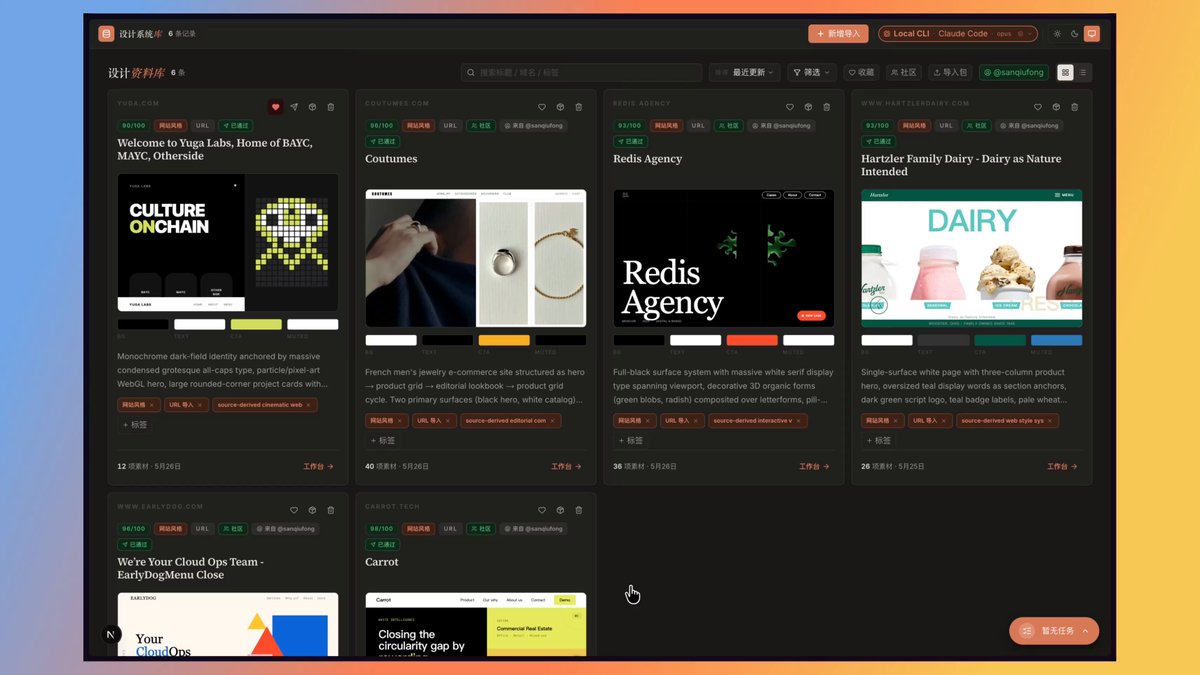
Task: Open 工作台 link on Coutumes card
Action: (x=566, y=466)
